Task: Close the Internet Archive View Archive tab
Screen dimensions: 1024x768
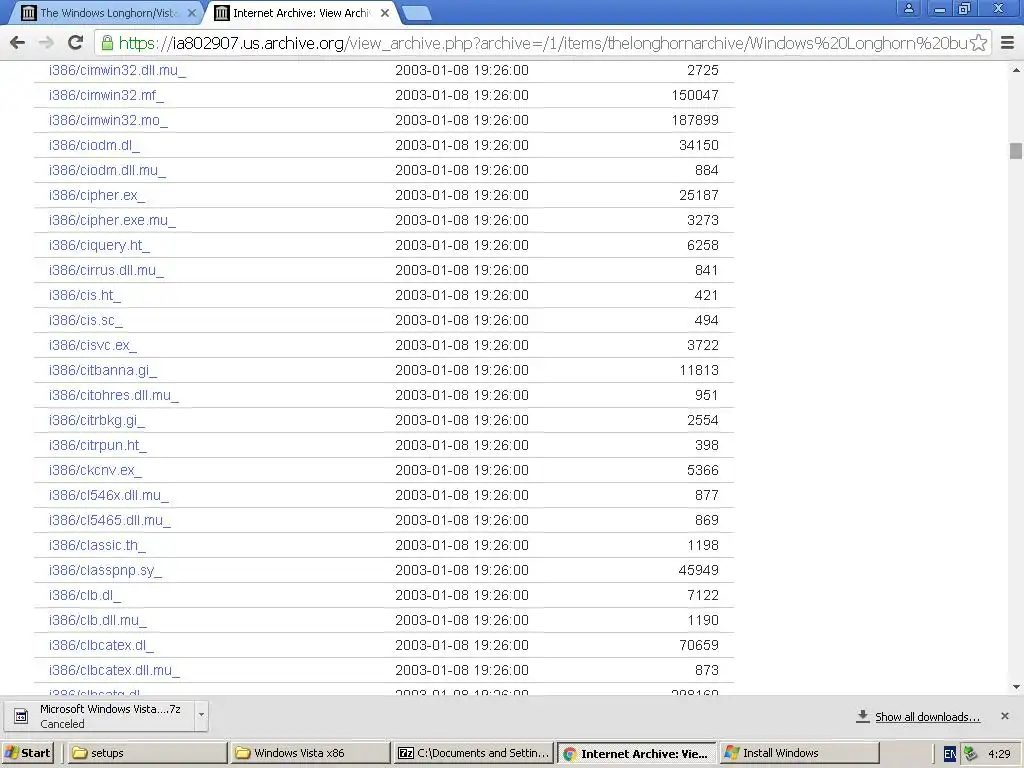Action: point(385,13)
